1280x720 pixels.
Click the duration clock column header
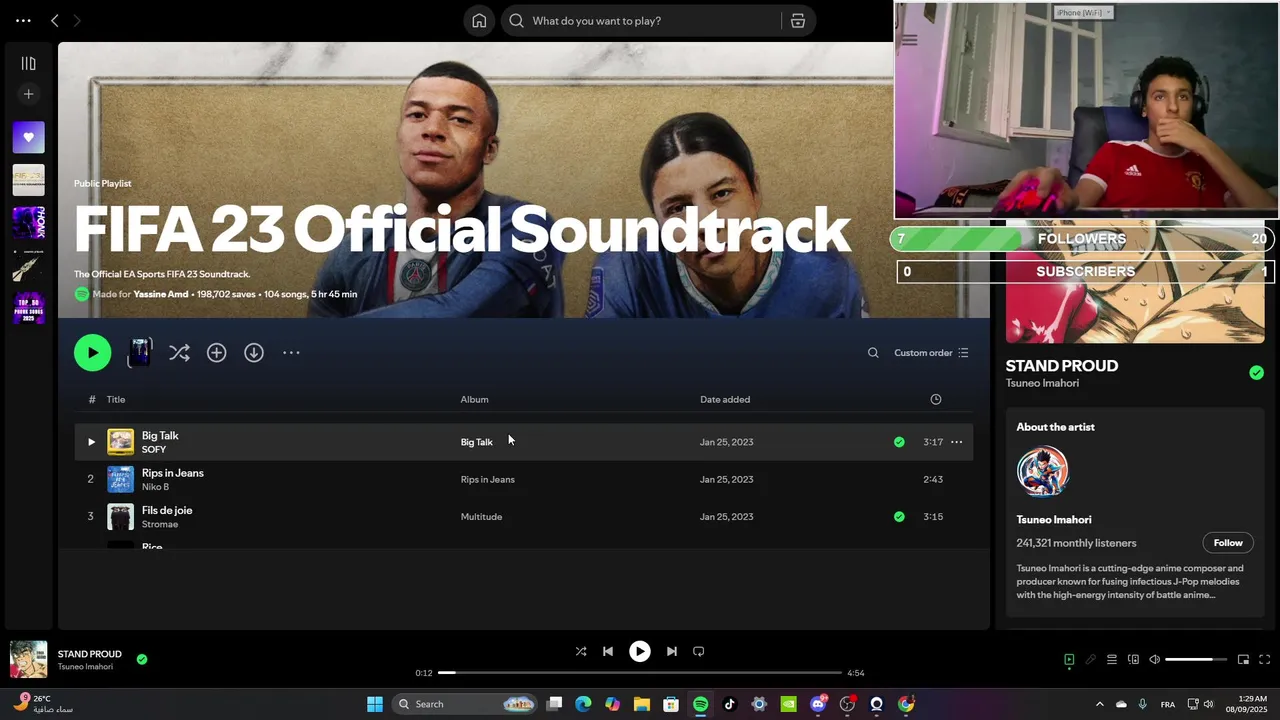coord(936,400)
